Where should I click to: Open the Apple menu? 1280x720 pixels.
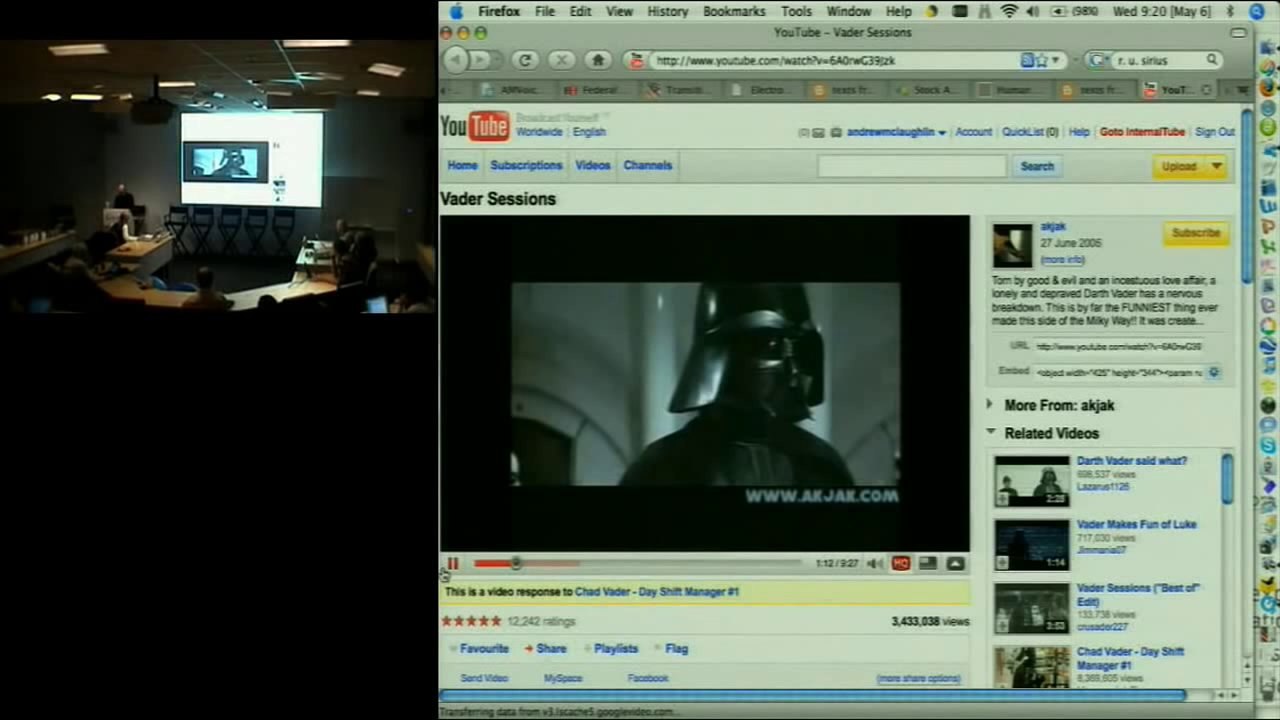click(456, 11)
